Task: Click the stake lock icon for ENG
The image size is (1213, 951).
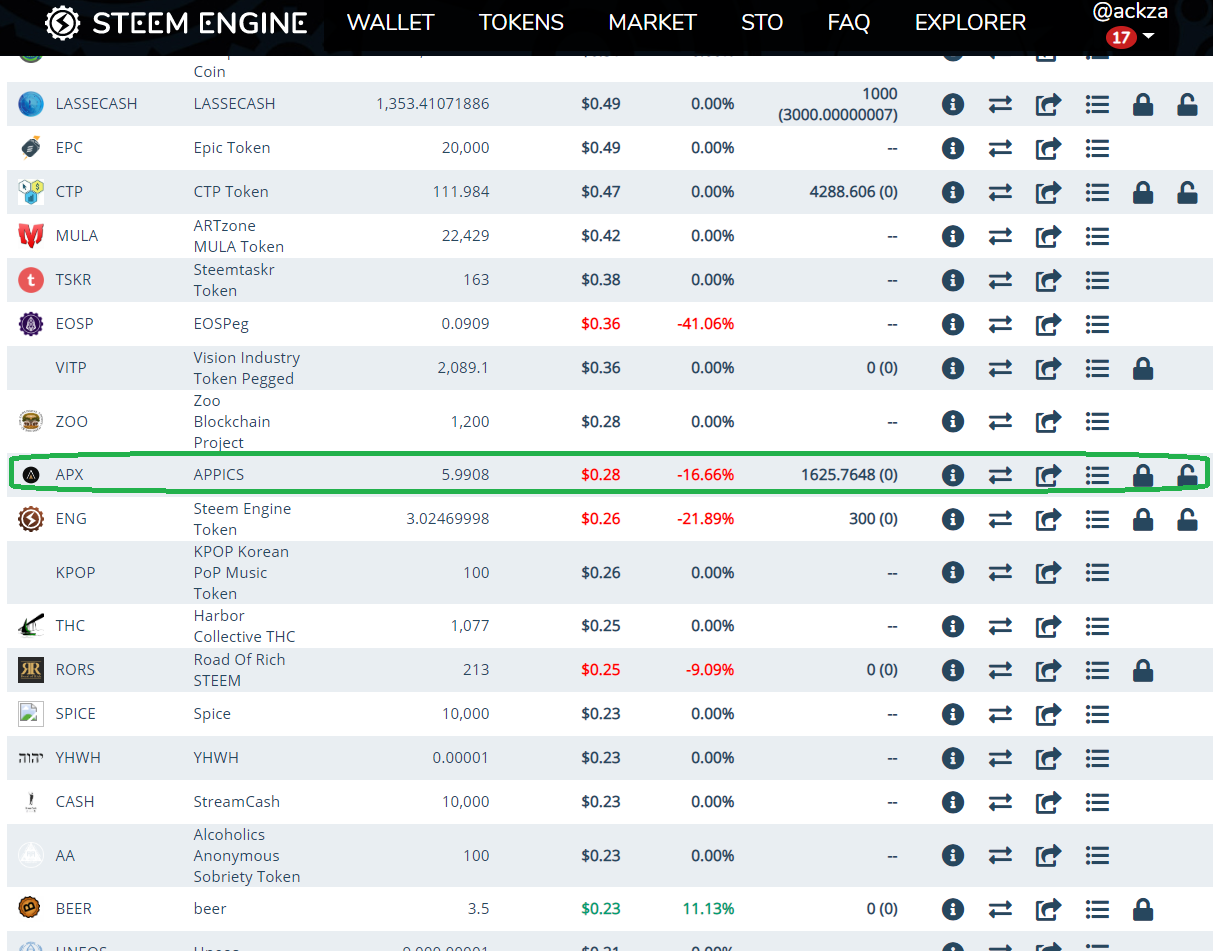Action: (x=1143, y=519)
